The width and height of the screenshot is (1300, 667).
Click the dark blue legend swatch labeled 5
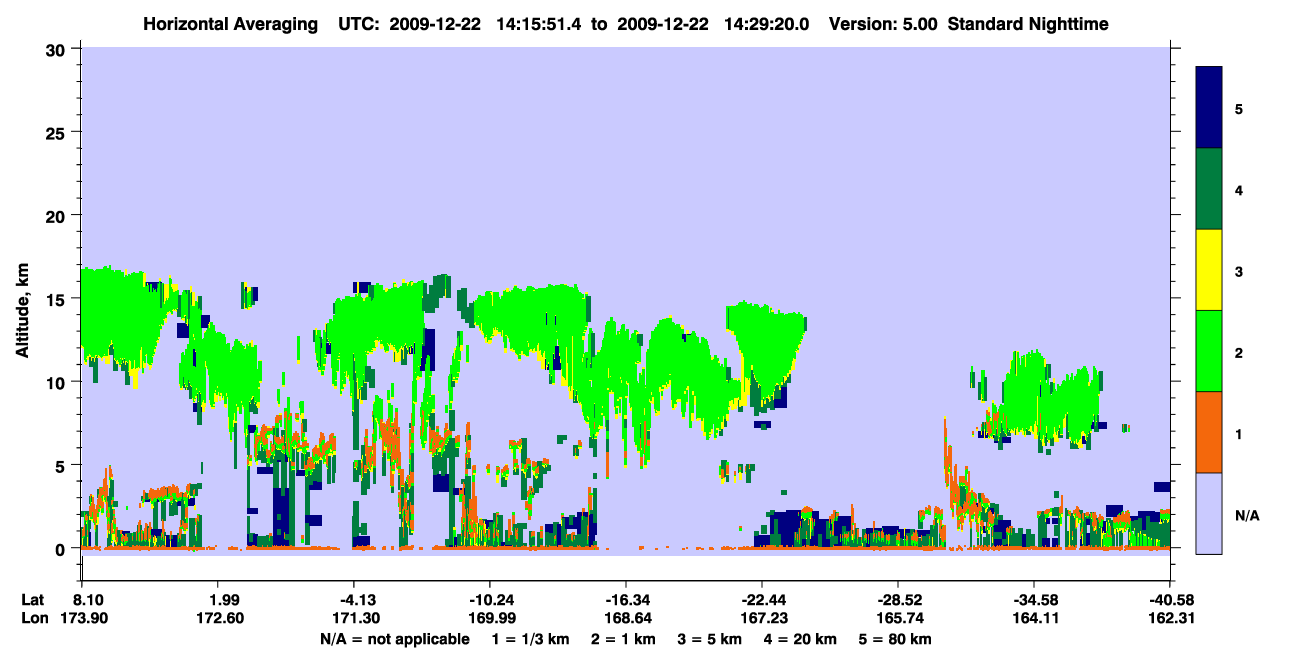(1209, 108)
